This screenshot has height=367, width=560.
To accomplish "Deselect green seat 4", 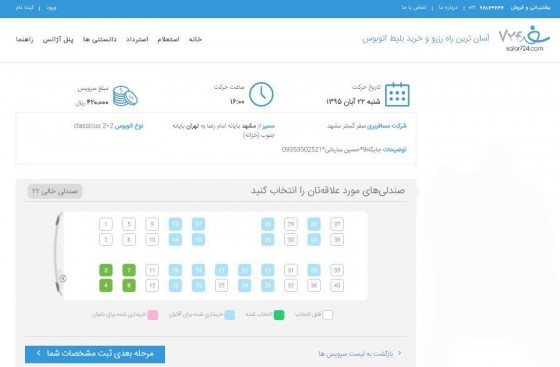I will (x=106, y=286).
